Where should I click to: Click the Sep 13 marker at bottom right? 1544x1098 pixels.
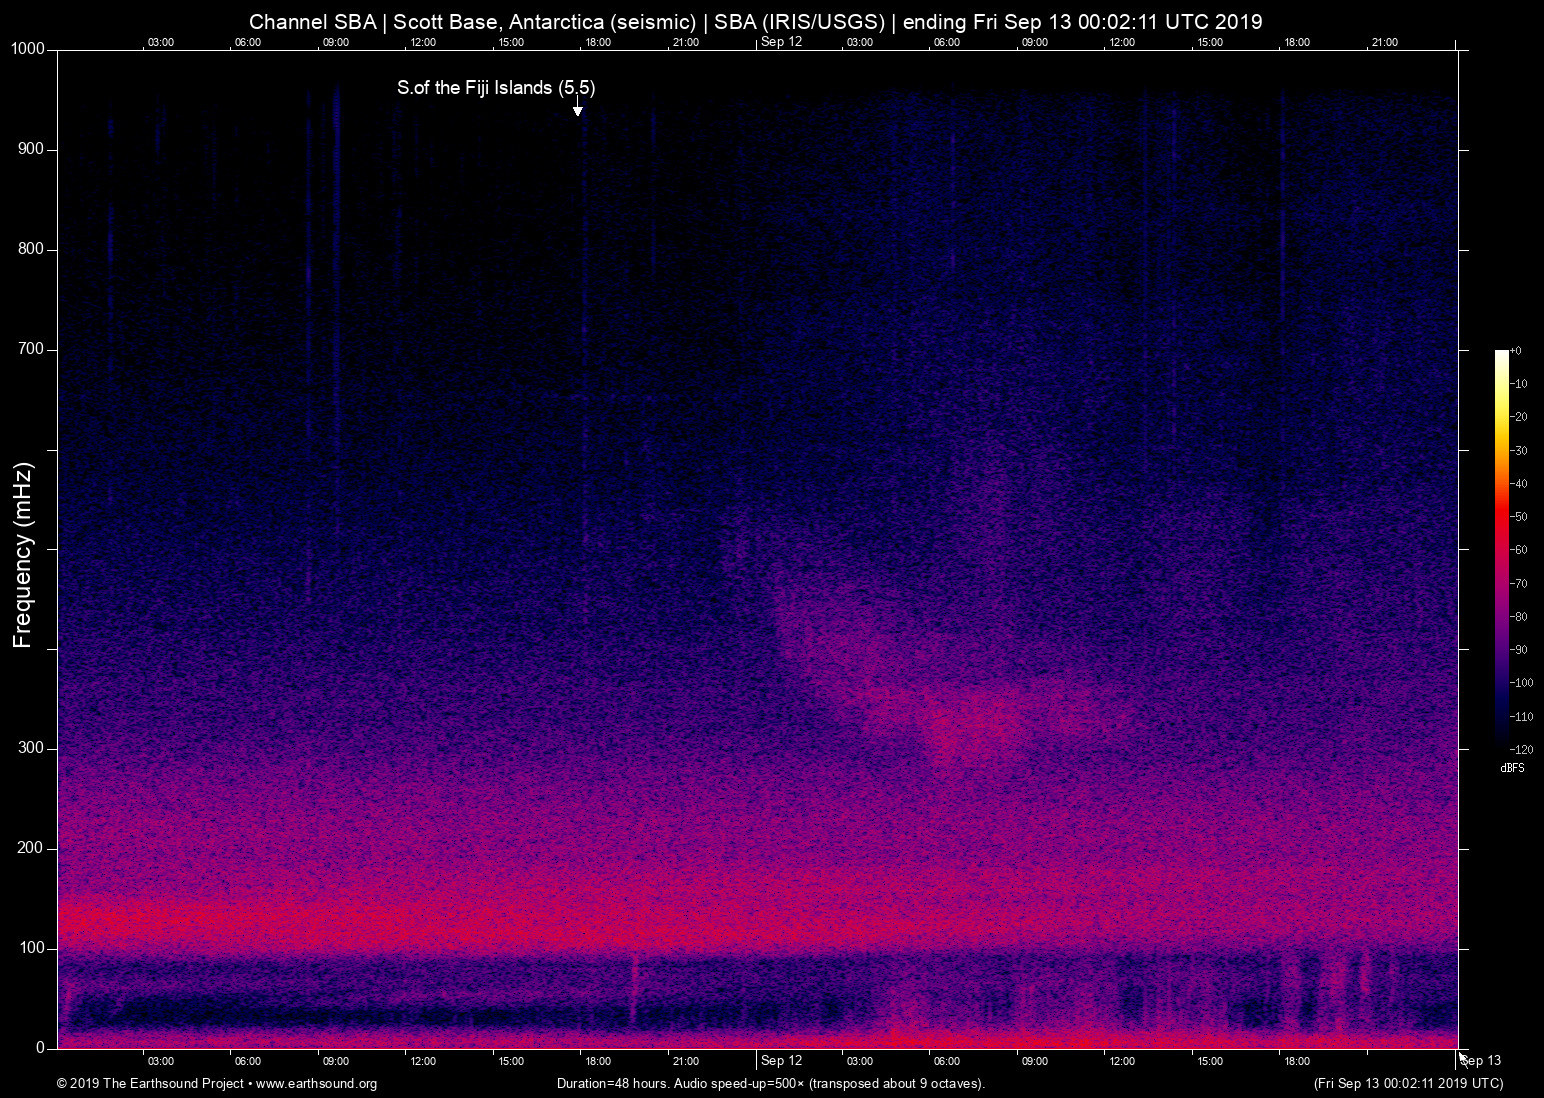tap(1481, 1061)
